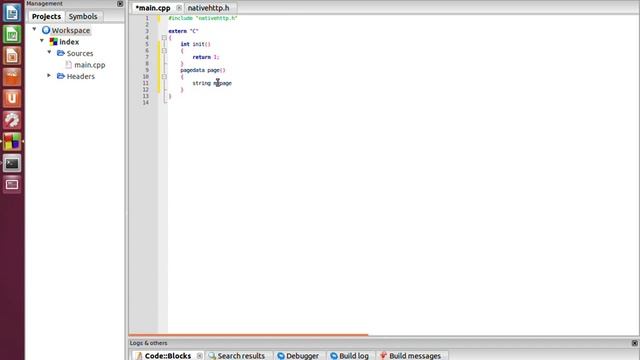Click the Build messages flag icon
This screenshot has height=360, width=640.
point(383,356)
